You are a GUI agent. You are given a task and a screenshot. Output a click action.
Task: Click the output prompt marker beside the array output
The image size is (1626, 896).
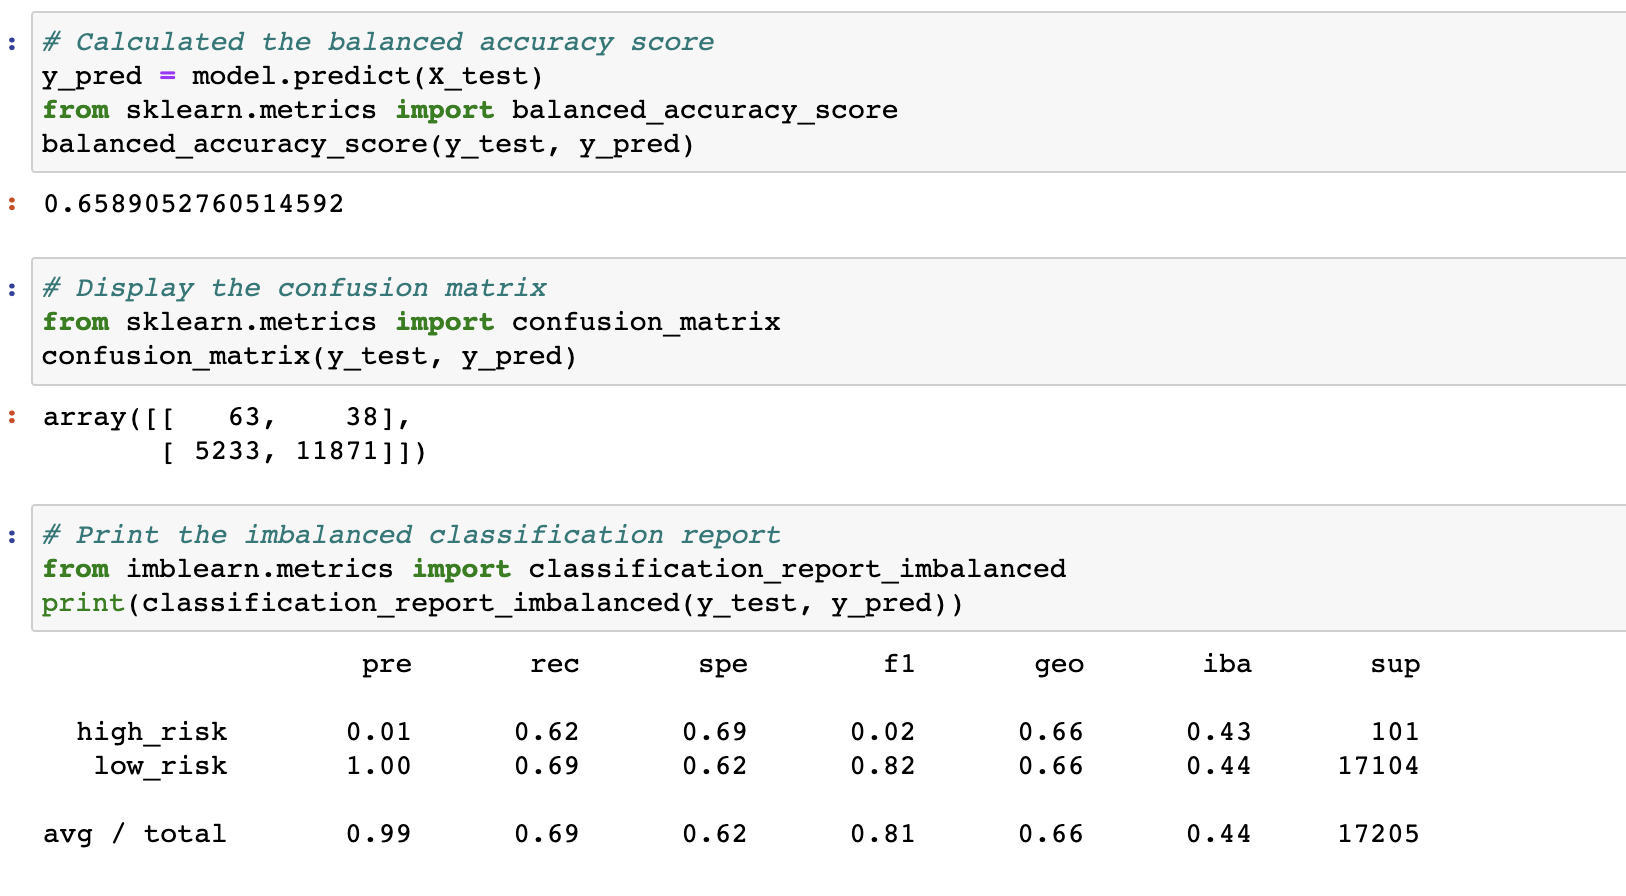click(12, 417)
